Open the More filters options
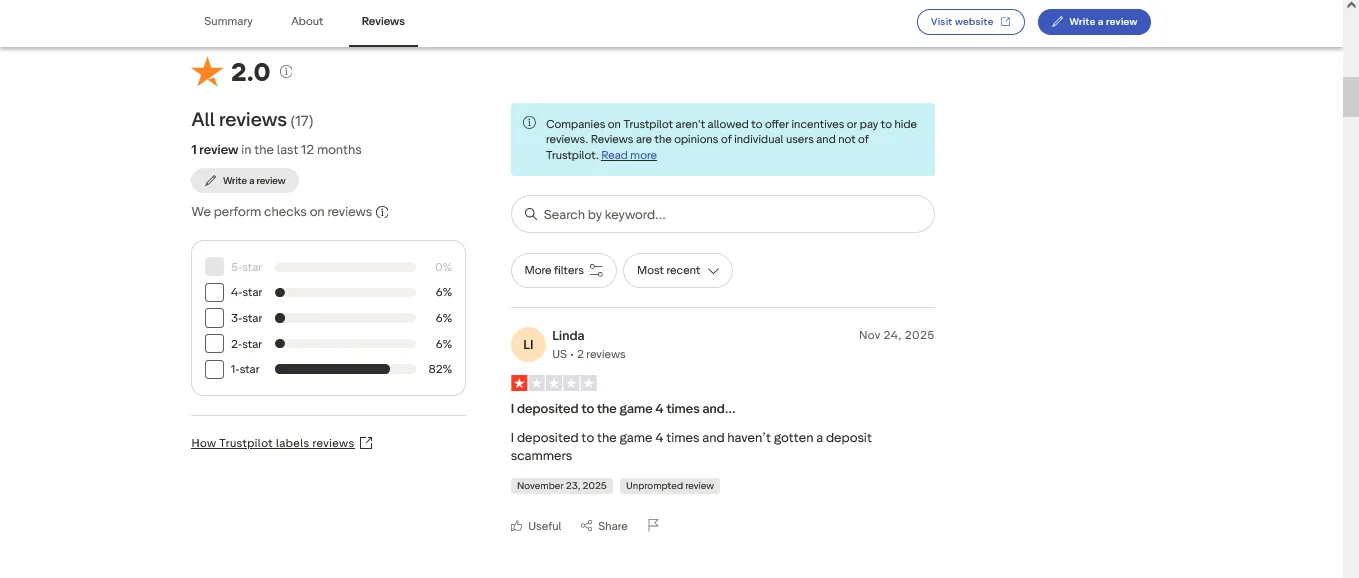Viewport: 1359px width, 578px height. [564, 270]
